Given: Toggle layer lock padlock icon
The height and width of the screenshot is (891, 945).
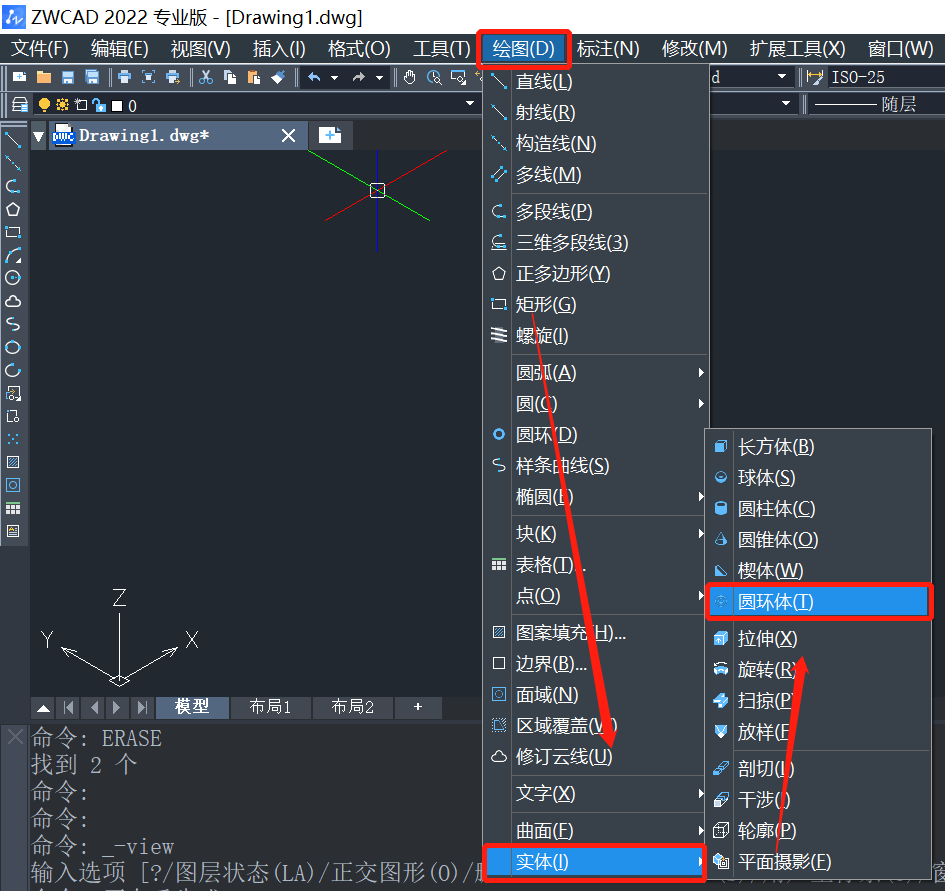Looking at the screenshot, I should click(99, 105).
